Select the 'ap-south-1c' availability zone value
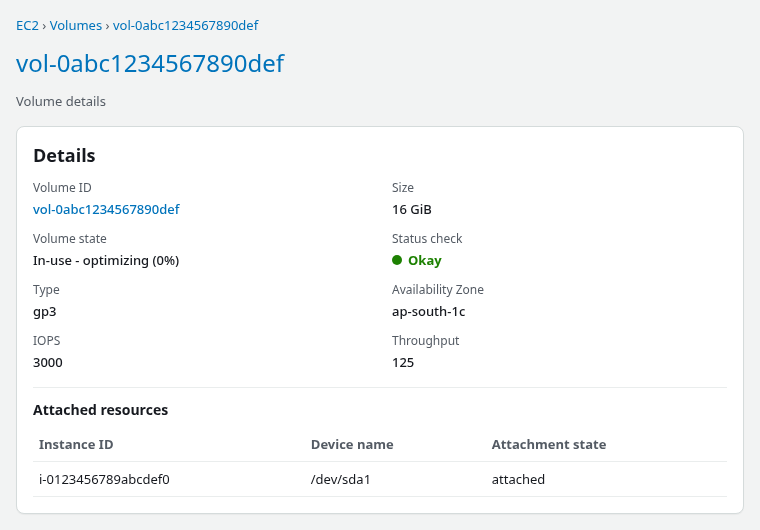The width and height of the screenshot is (760, 530). [428, 311]
